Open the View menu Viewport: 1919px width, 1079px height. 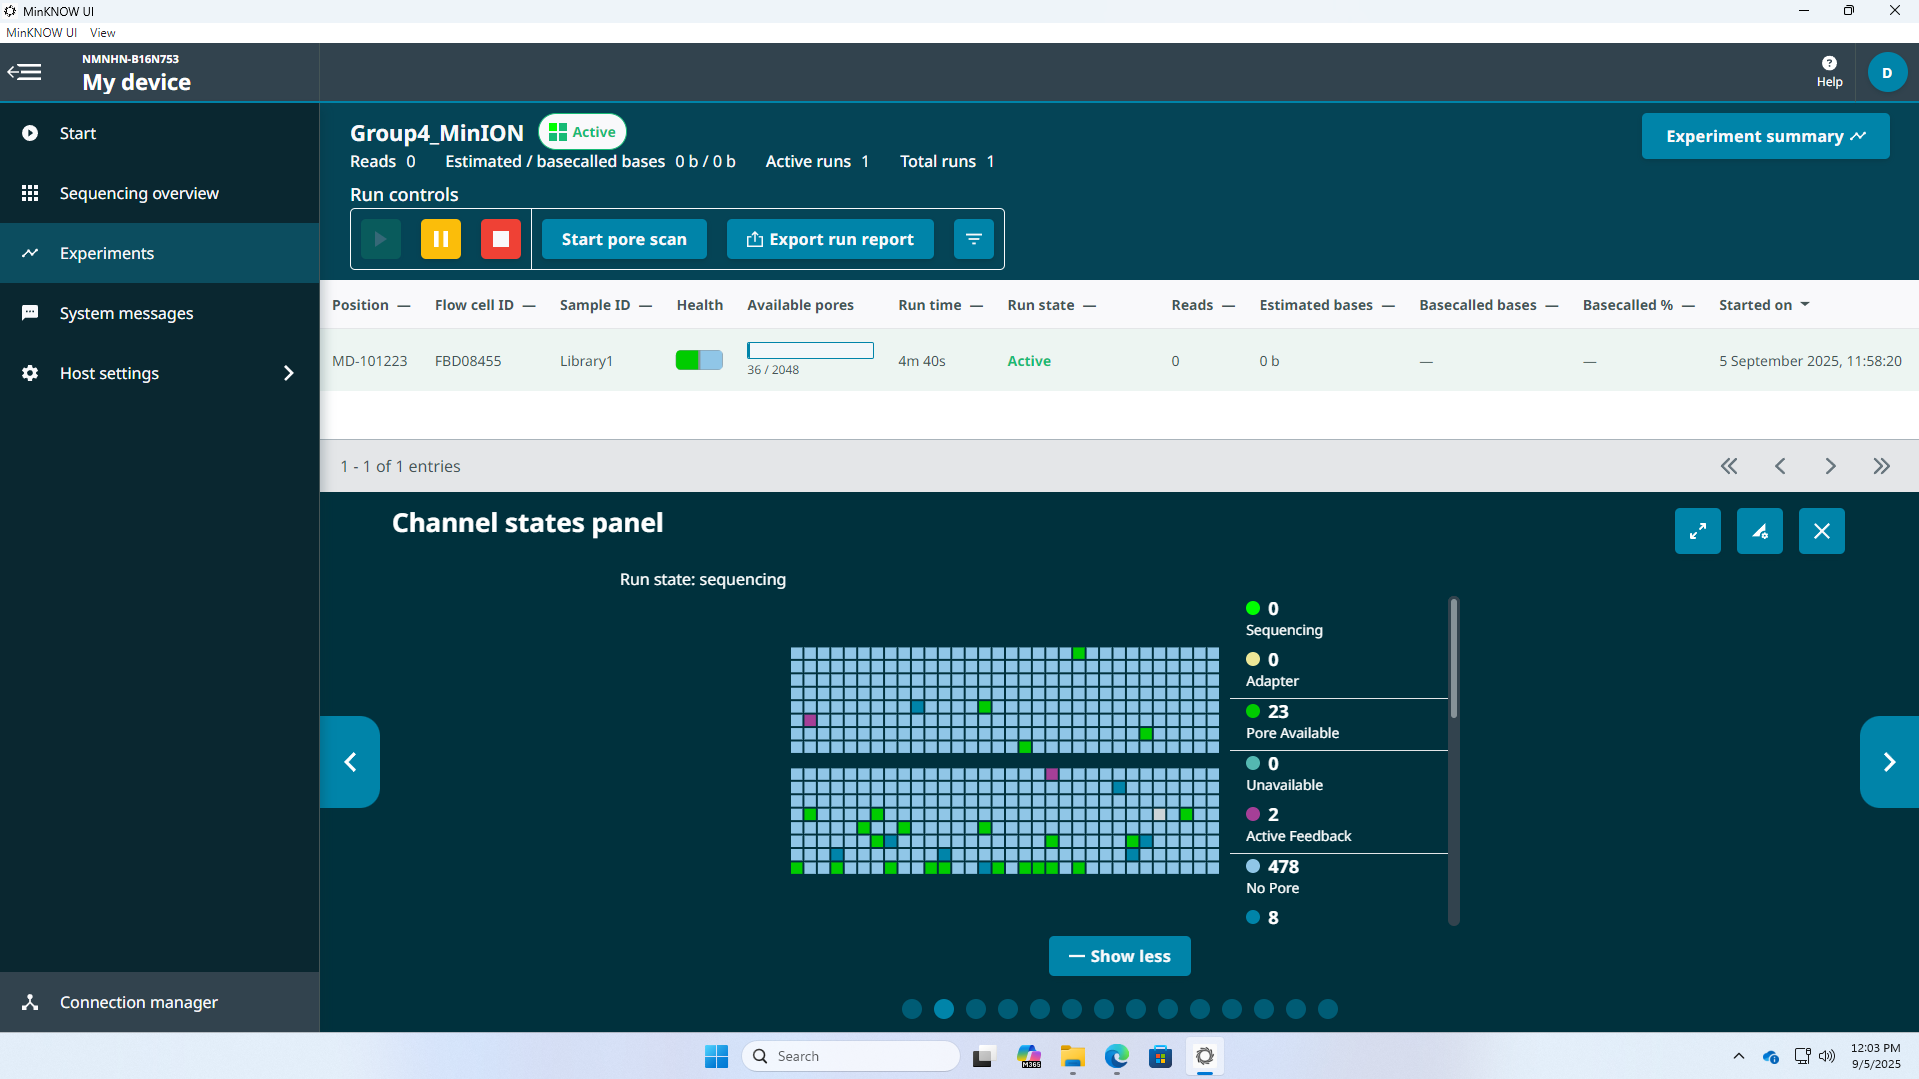(102, 33)
